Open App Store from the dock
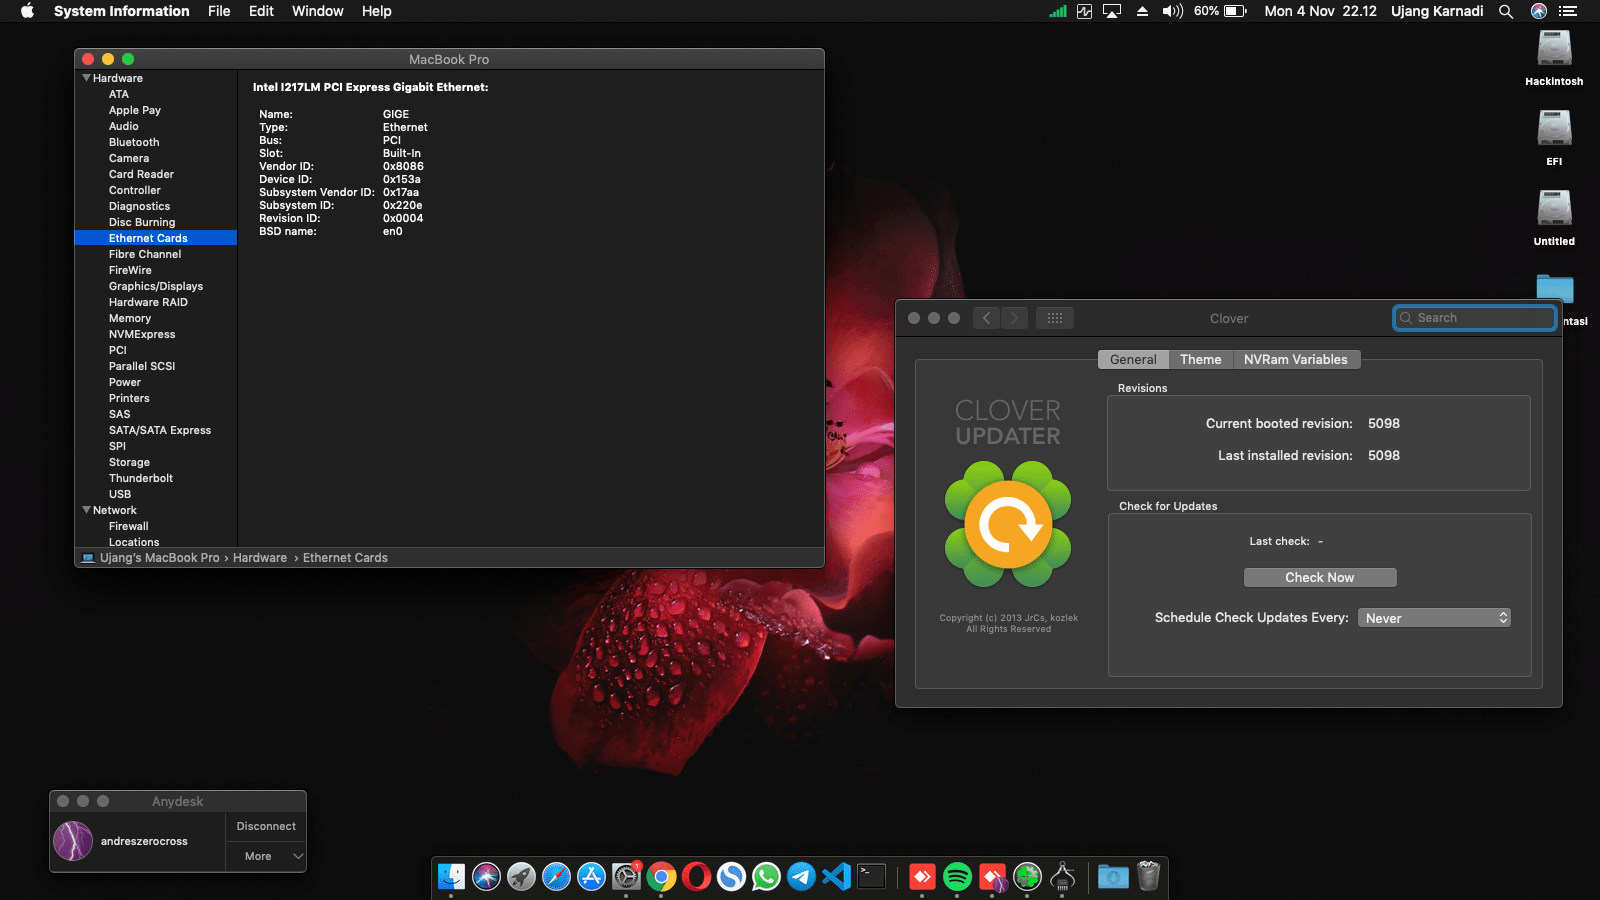This screenshot has height=900, width=1600. (591, 877)
